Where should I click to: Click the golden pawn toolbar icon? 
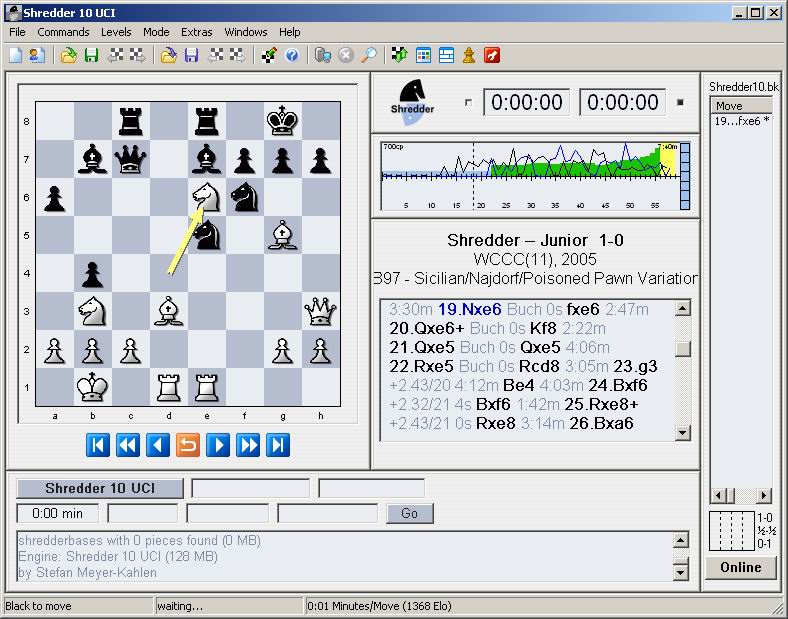[469, 55]
